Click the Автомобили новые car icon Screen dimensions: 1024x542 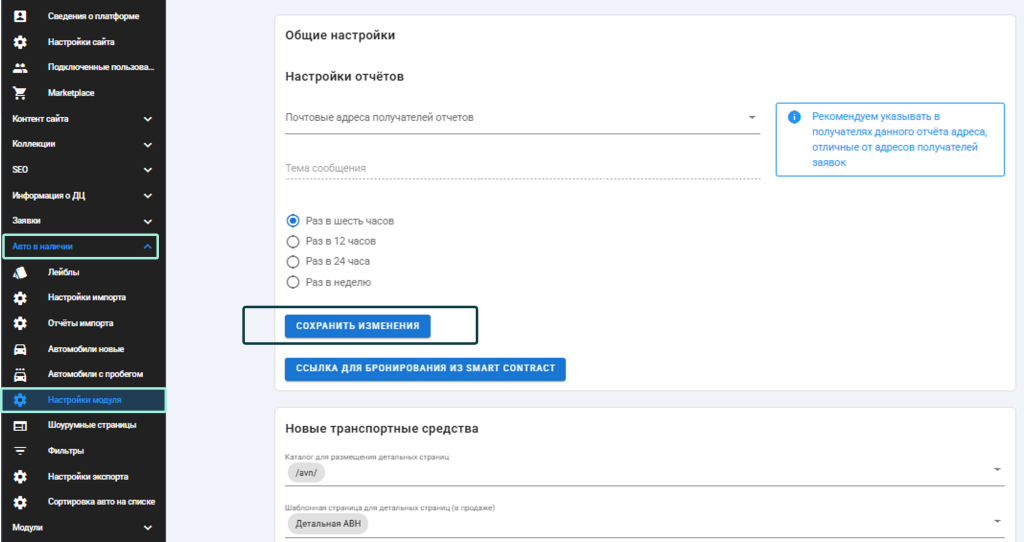click(x=20, y=349)
